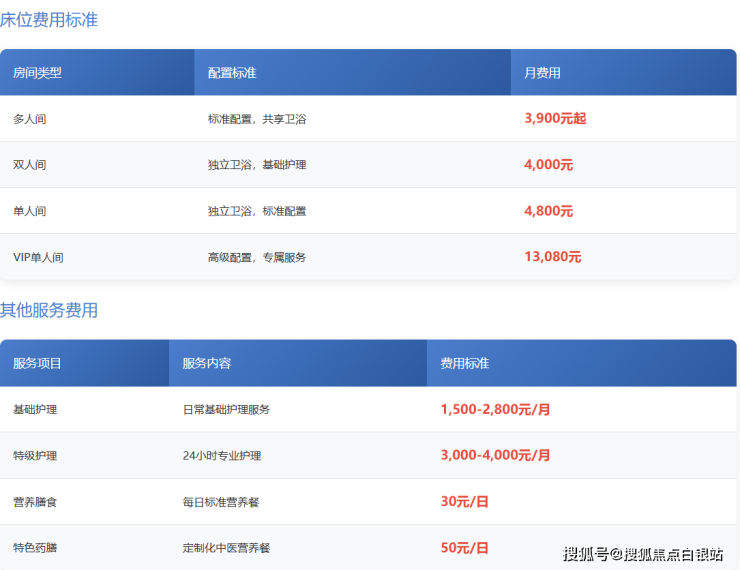
Task: Select the 特级护理 service item
Action: click(x=35, y=456)
